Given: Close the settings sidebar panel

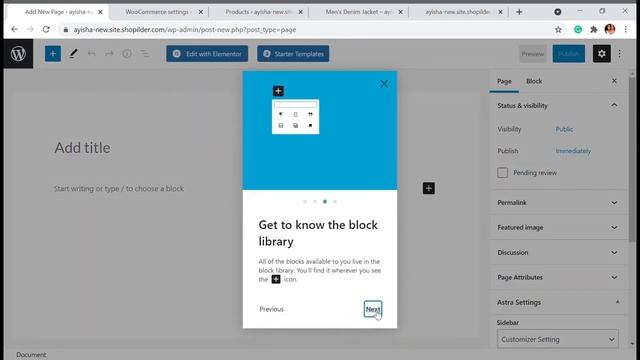Looking at the screenshot, I should click(614, 81).
